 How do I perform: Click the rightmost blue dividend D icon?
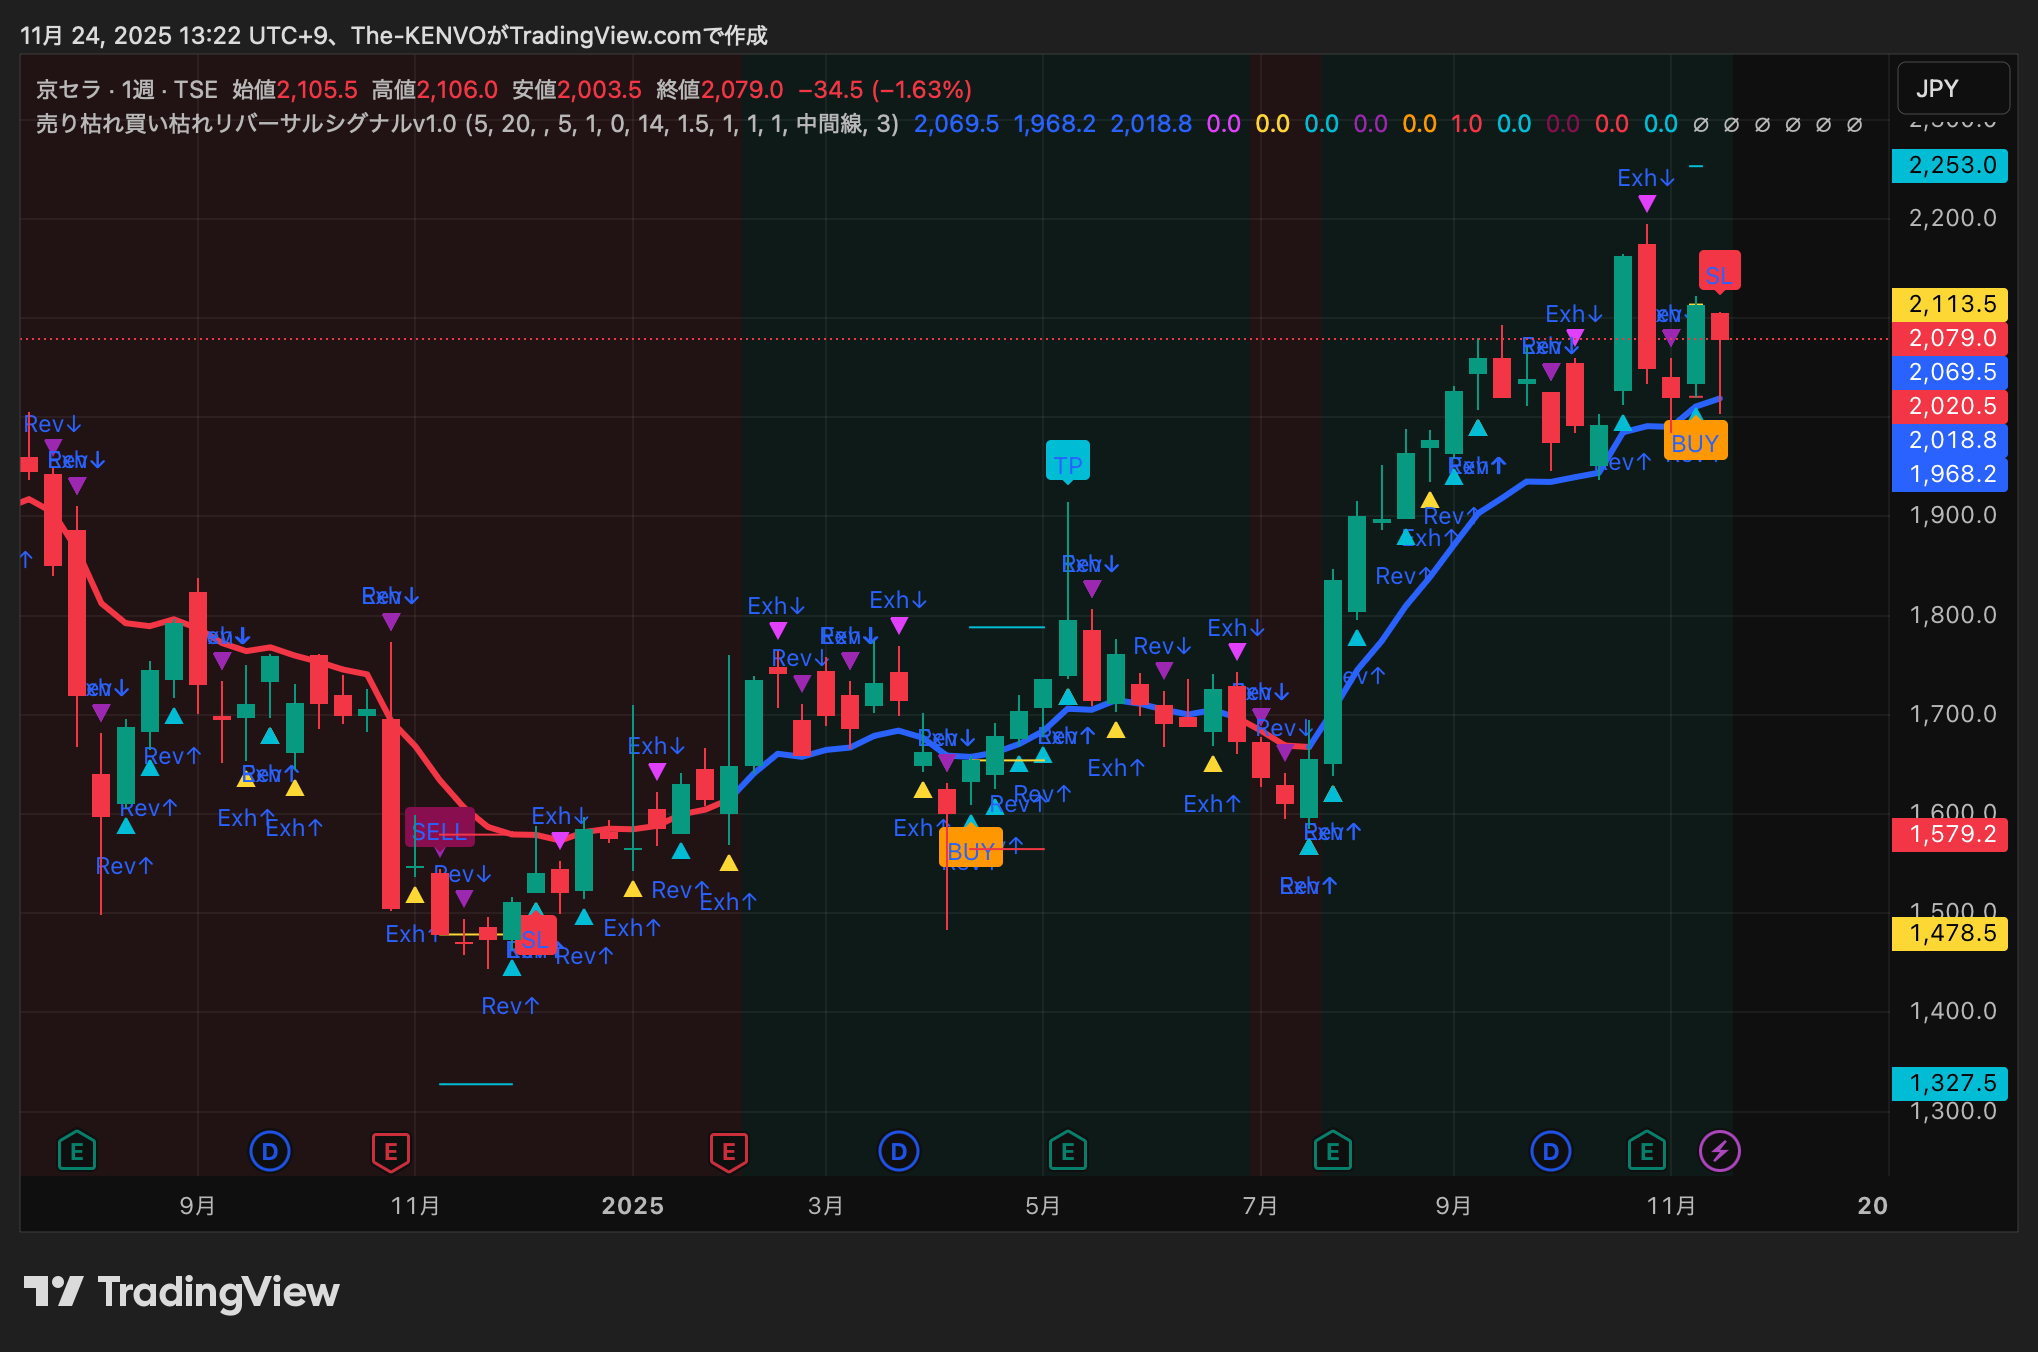point(1550,1151)
